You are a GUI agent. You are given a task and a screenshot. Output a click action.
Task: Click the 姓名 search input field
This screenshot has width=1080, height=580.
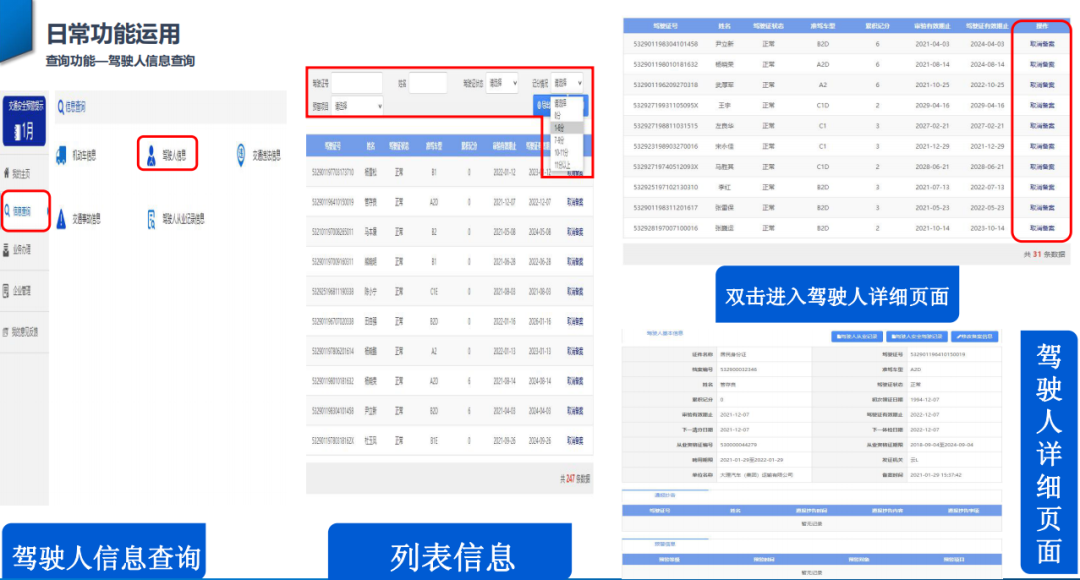428,84
